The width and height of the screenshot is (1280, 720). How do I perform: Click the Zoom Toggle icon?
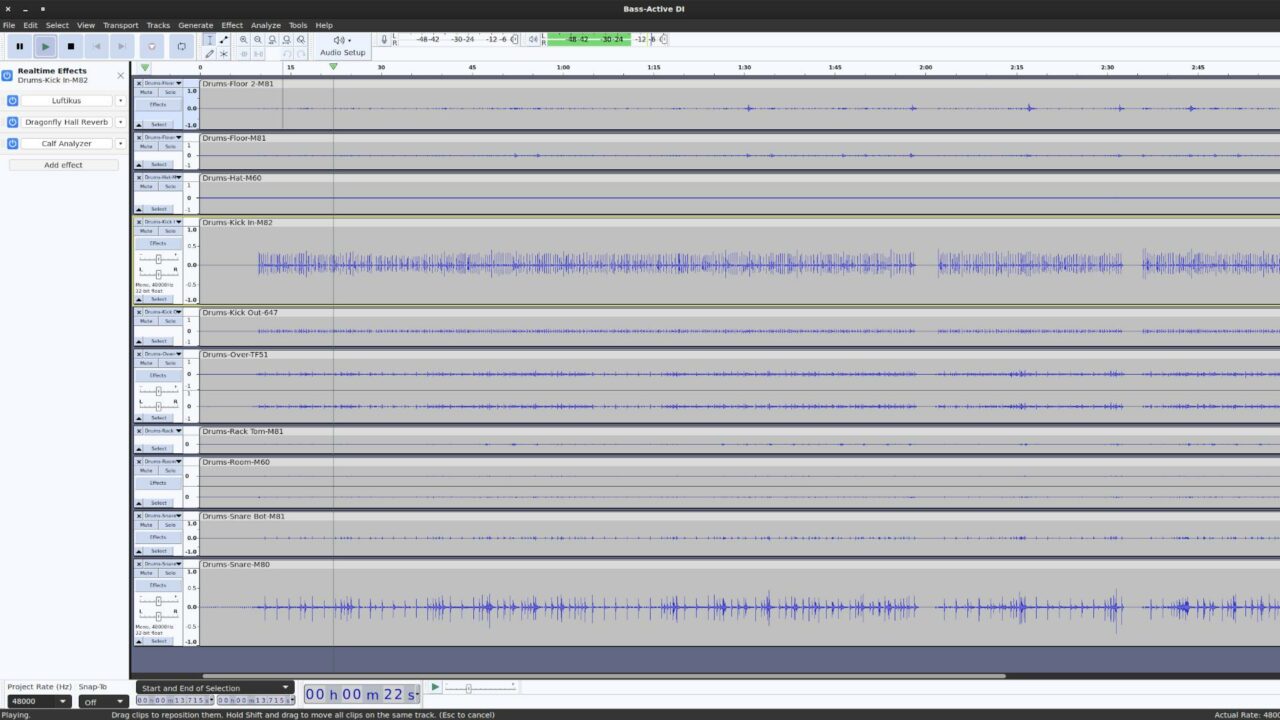click(x=301, y=39)
